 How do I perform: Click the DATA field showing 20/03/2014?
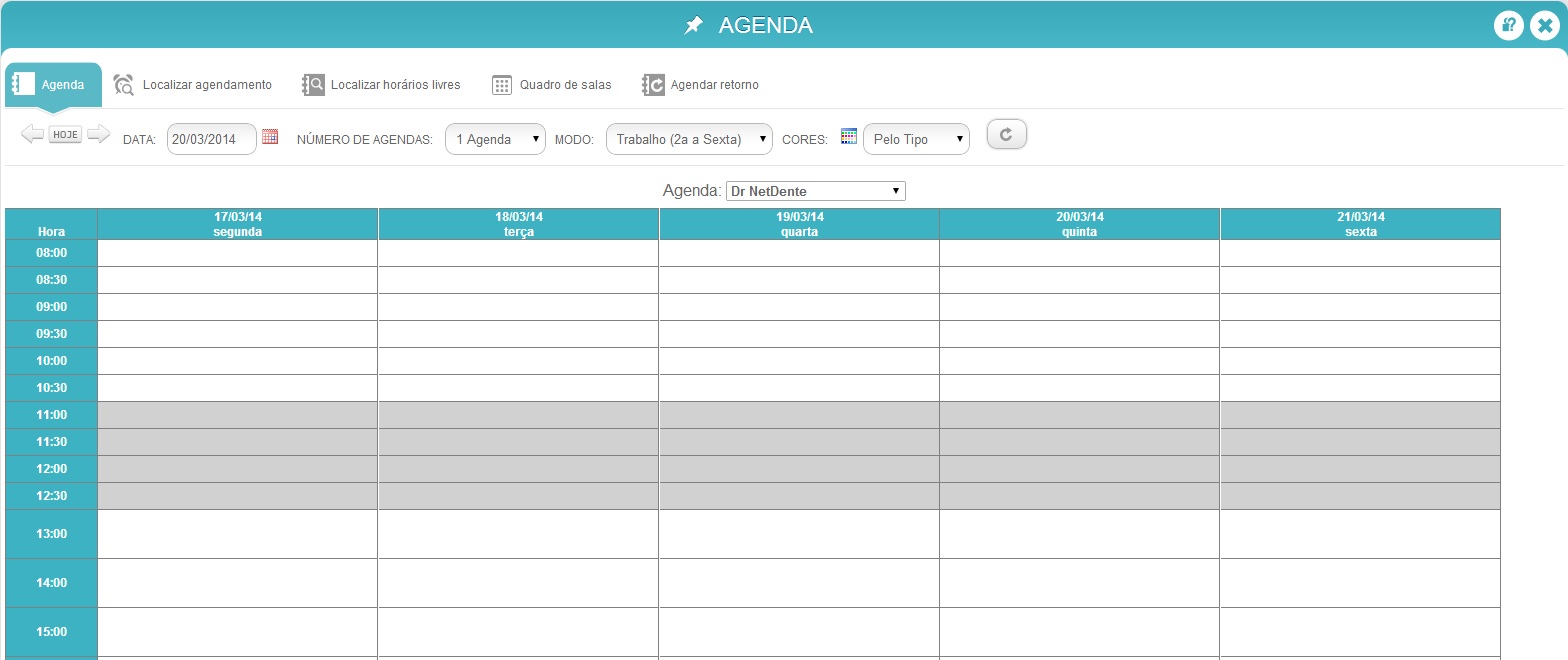(x=212, y=139)
